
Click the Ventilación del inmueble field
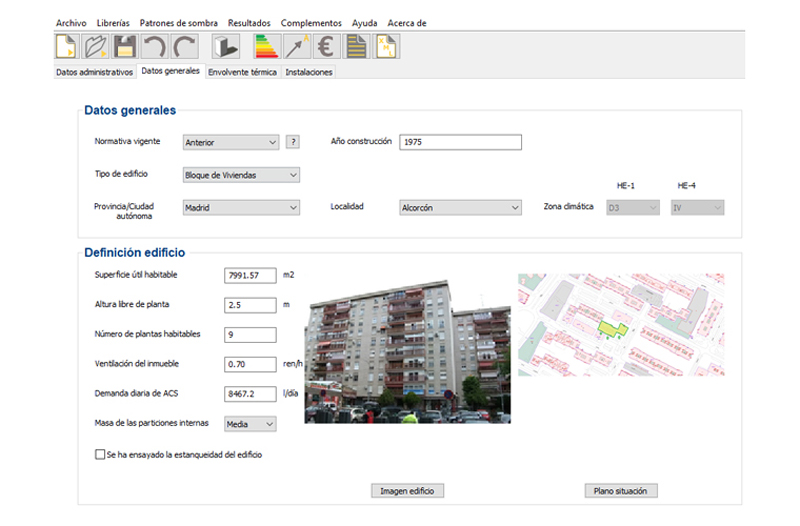tap(251, 364)
